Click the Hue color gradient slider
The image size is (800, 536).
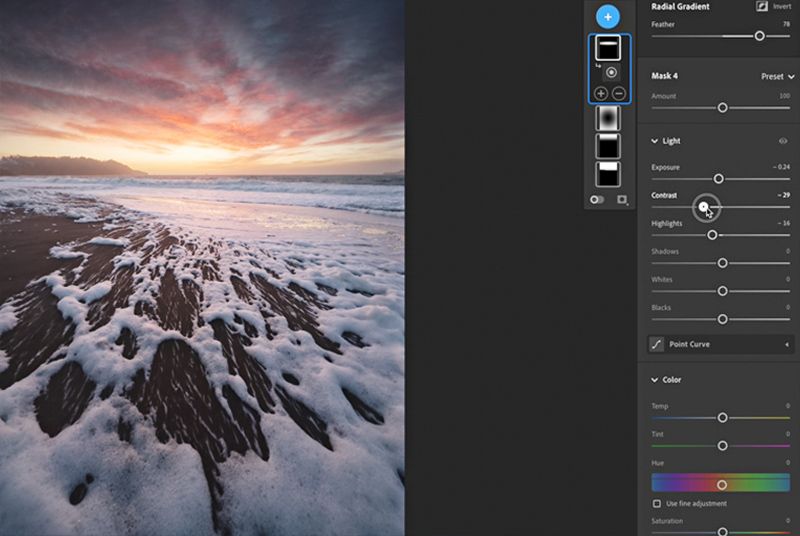click(x=720, y=484)
